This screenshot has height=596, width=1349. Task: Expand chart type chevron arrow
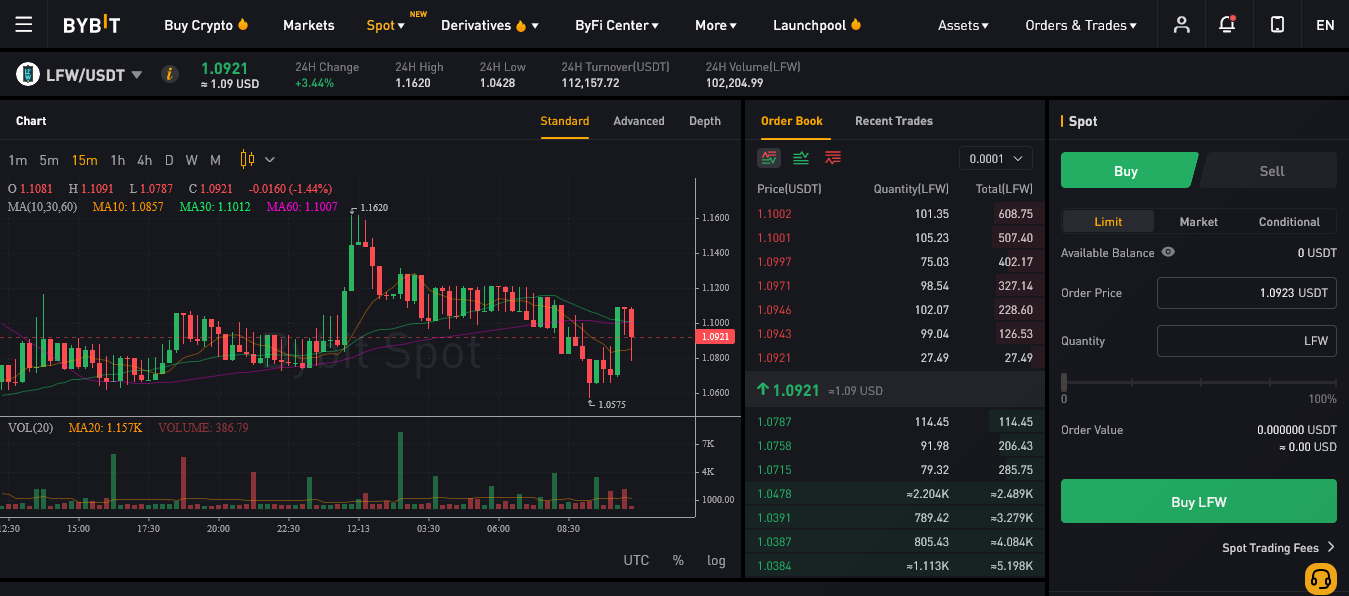click(x=270, y=159)
